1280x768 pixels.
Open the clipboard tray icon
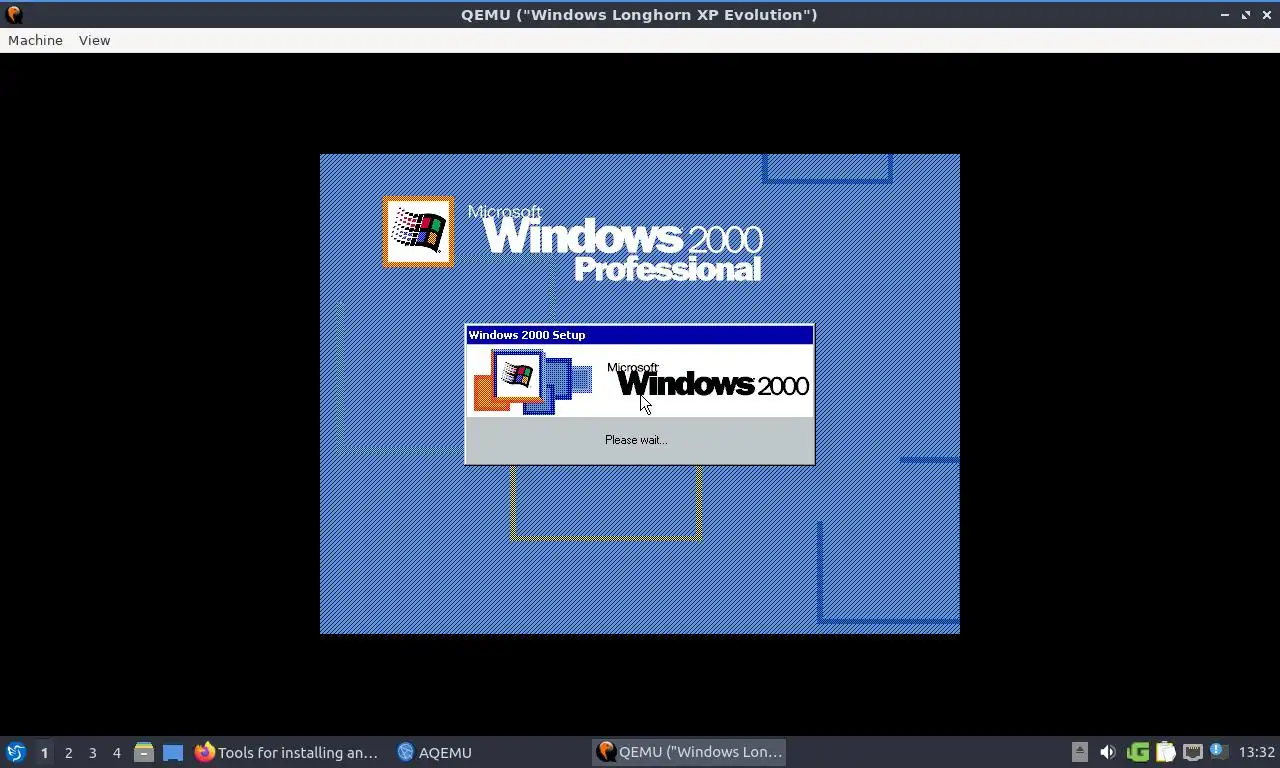[1165, 752]
